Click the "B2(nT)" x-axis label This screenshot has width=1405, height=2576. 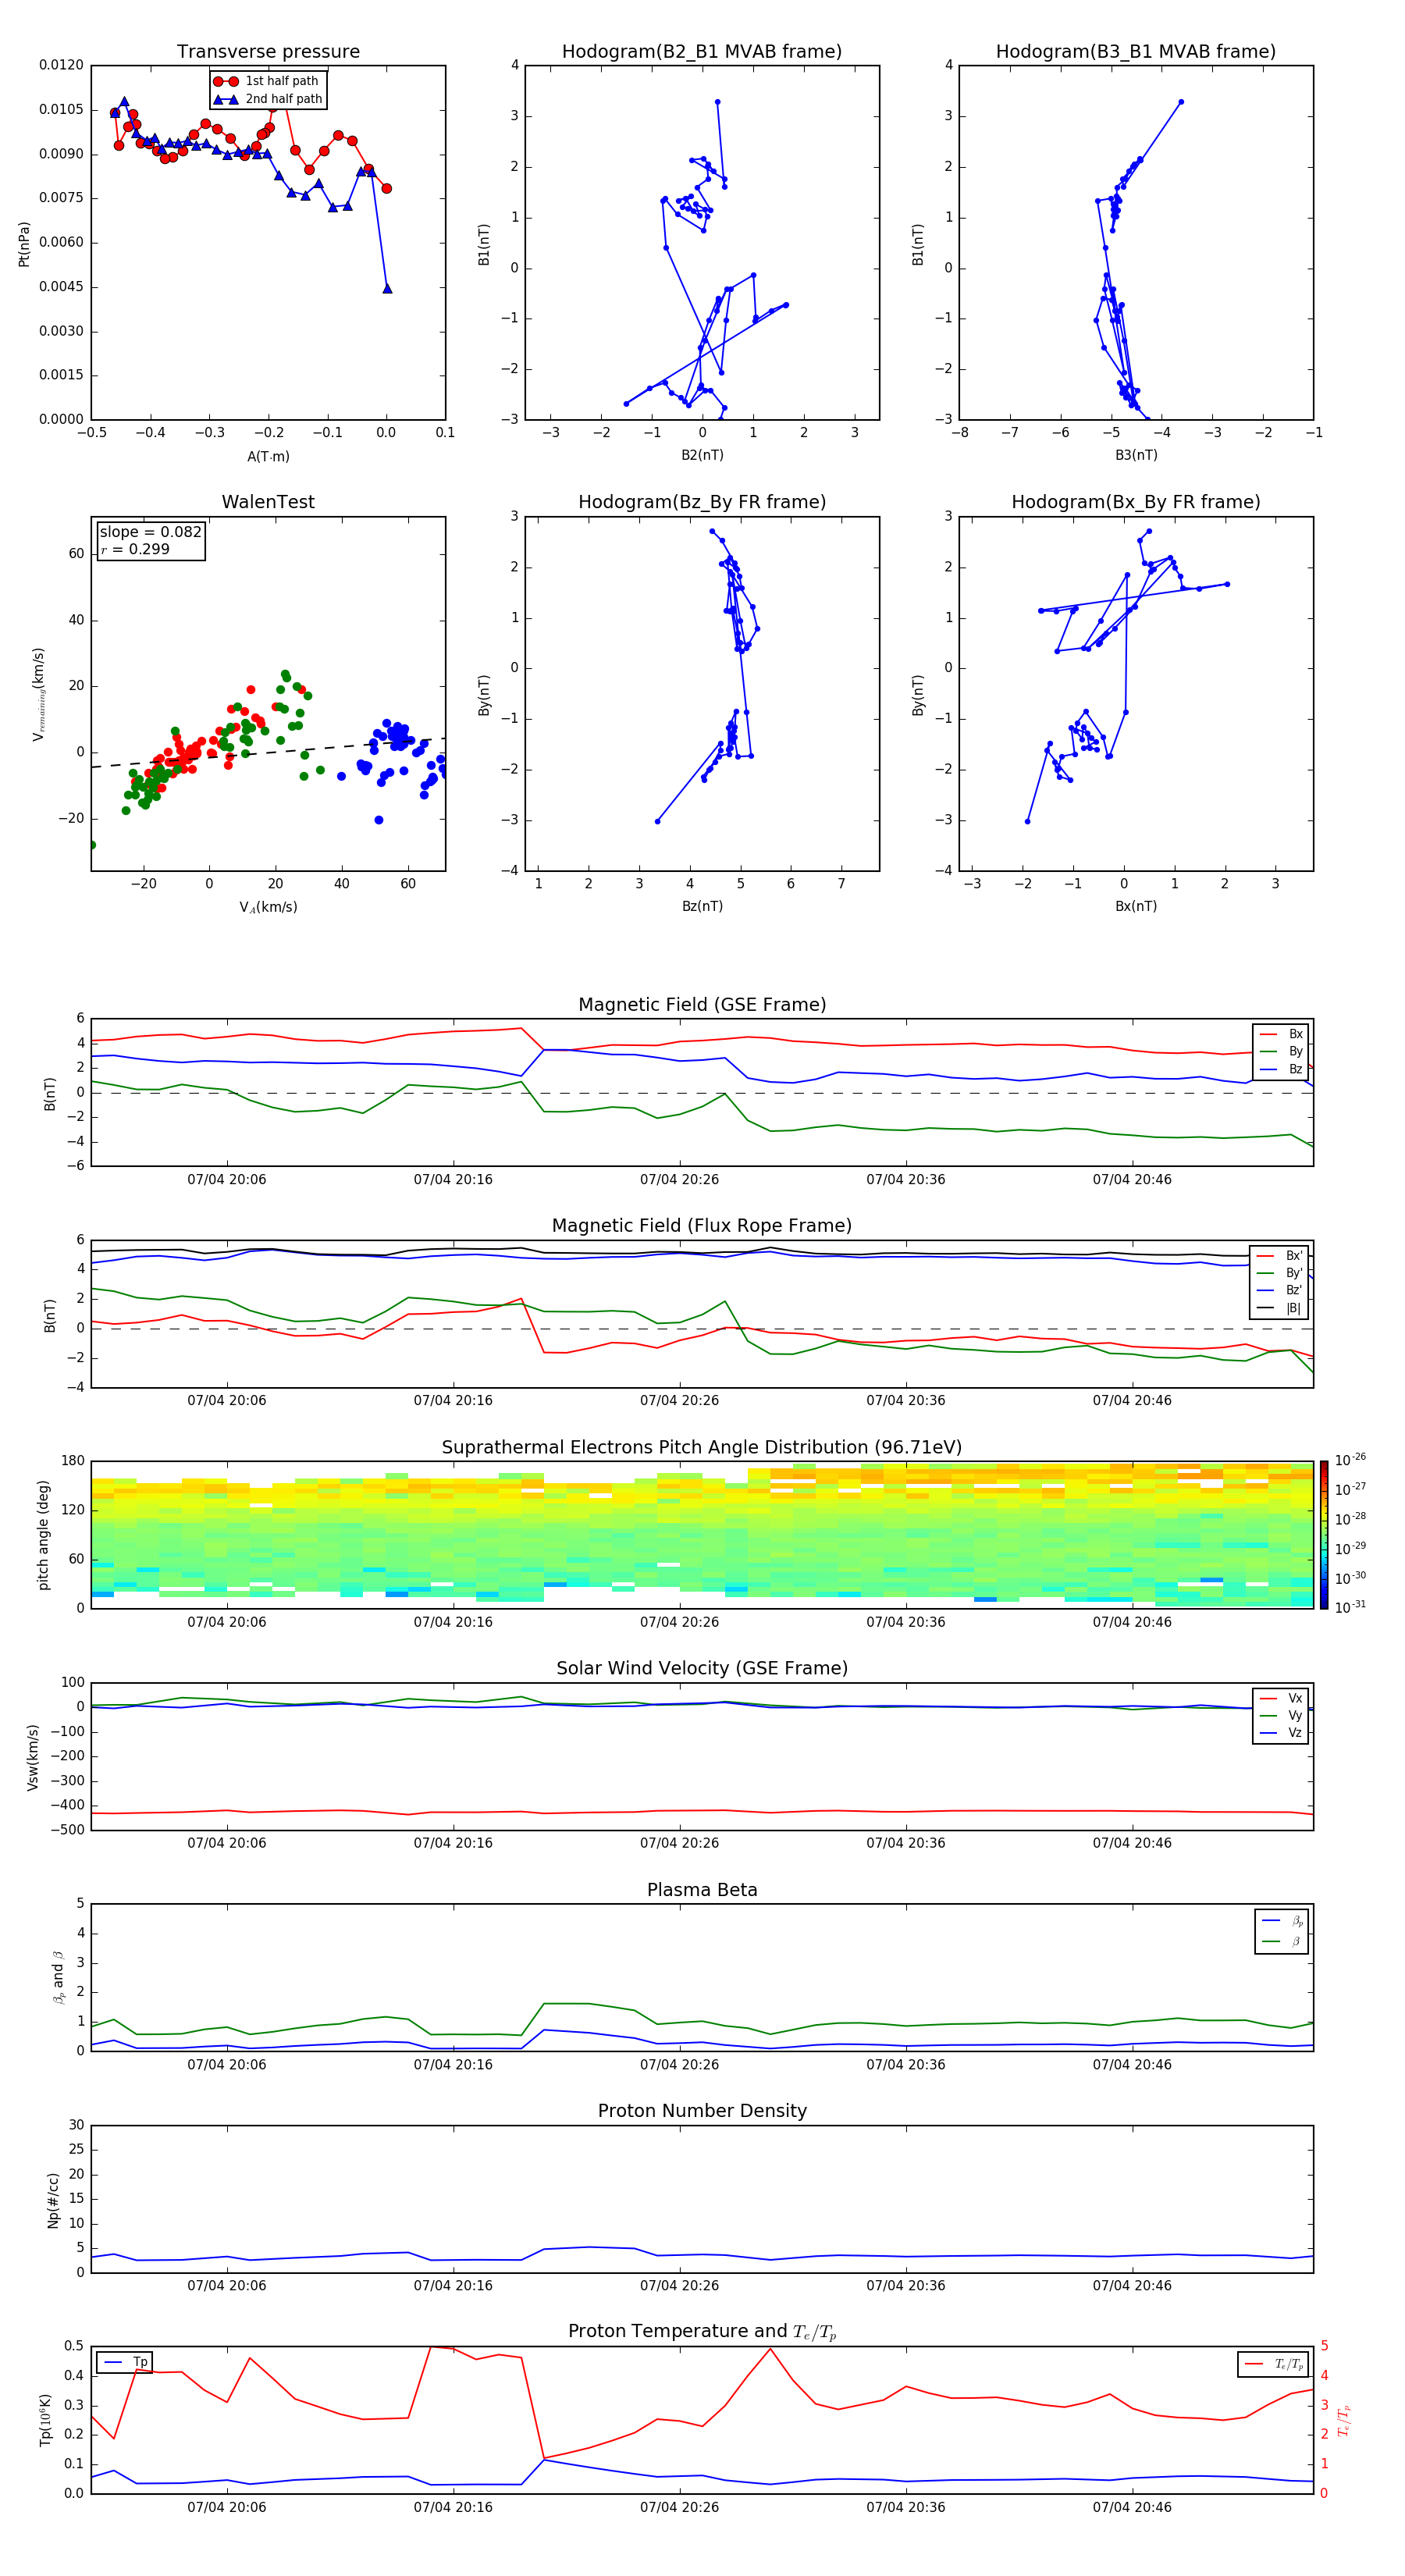tap(702, 455)
